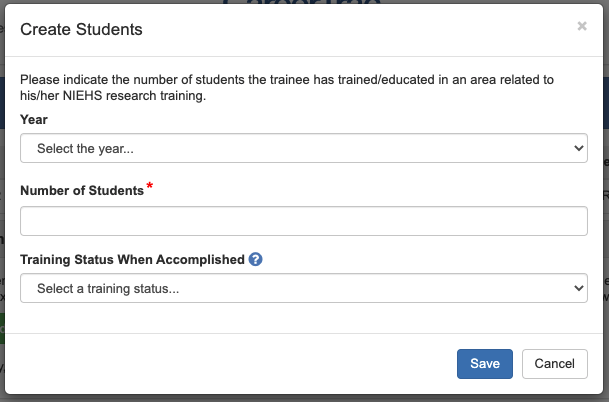Click 'Training Status When Accomplished' label text
This screenshot has height=402, width=609.
[132, 259]
